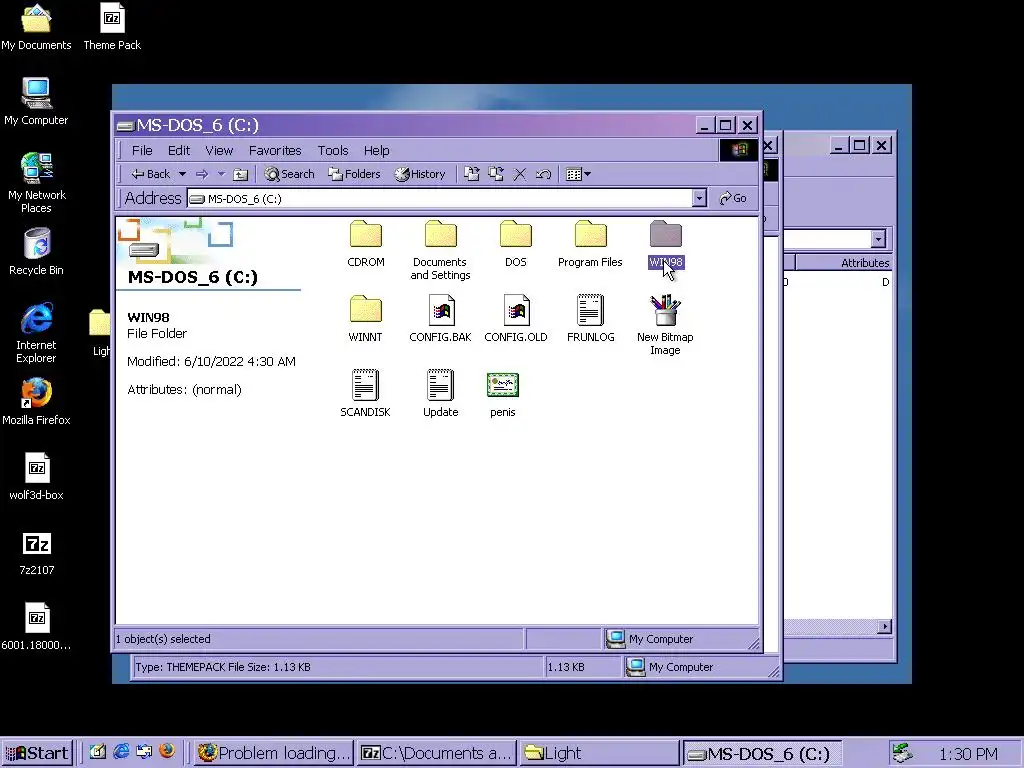Image resolution: width=1024 pixels, height=768 pixels.
Task: Click right scroll arrow in background window
Action: 884,627
